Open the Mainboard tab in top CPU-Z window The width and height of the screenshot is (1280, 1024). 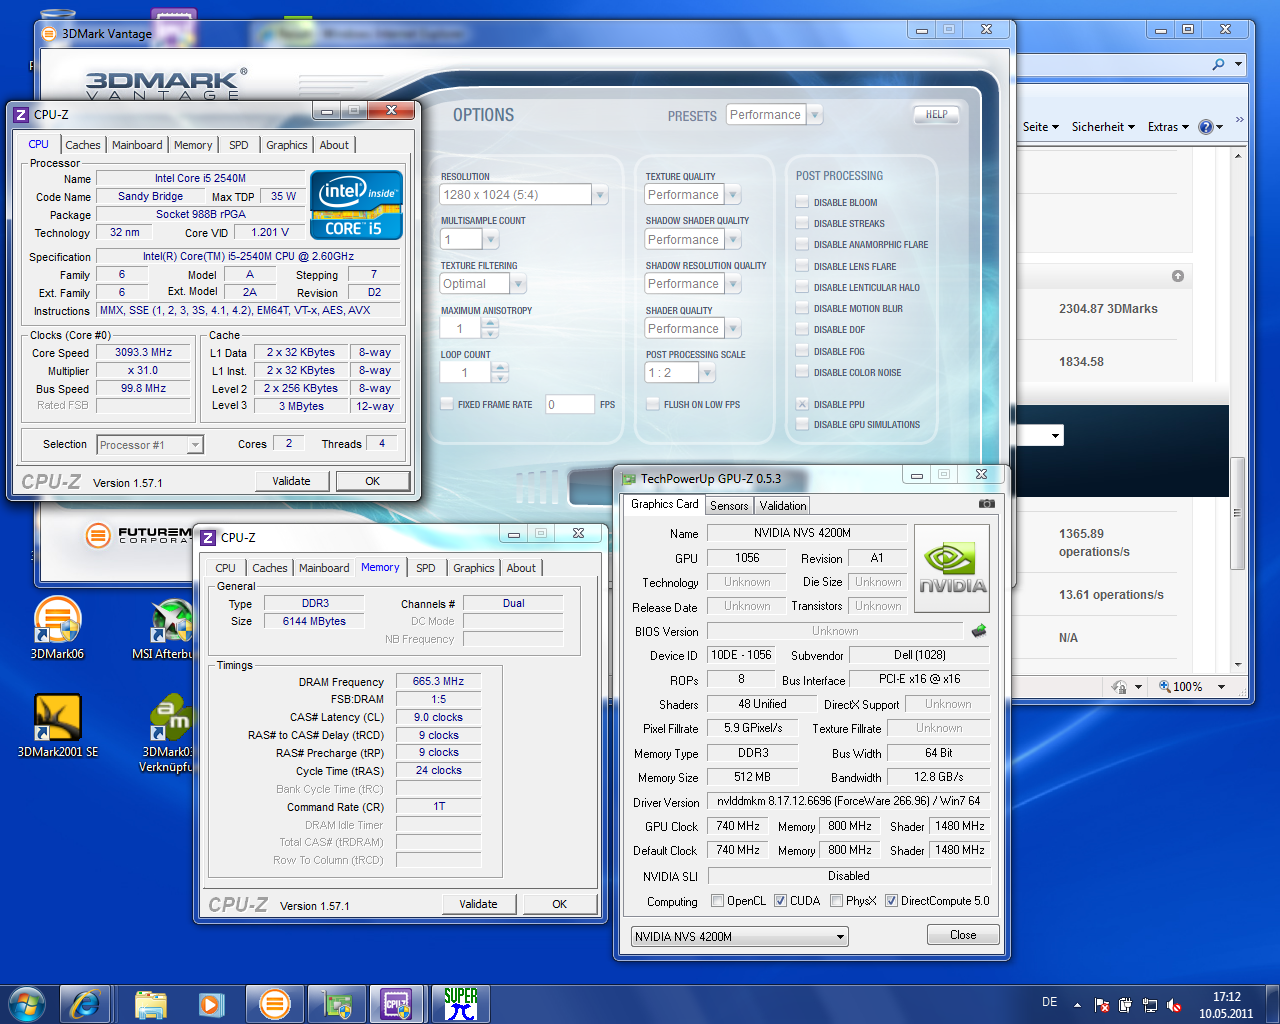(137, 145)
